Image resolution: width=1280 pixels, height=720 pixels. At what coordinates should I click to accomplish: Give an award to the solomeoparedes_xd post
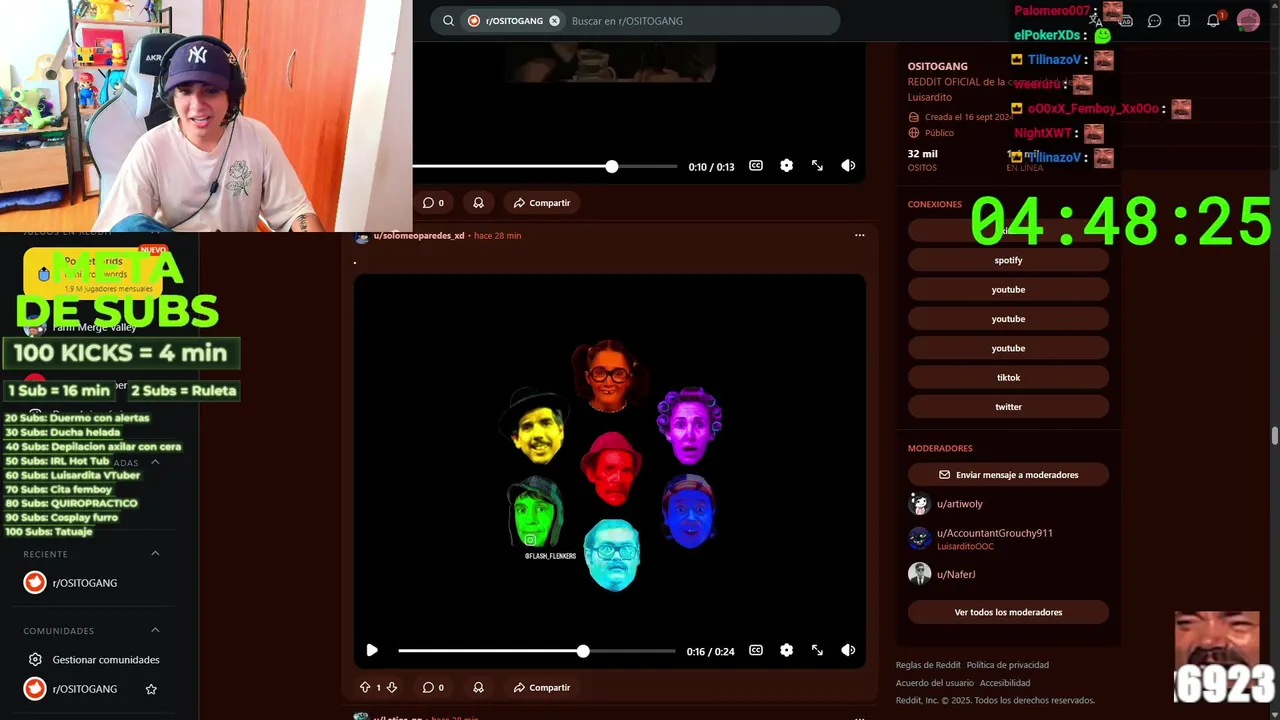pyautogui.click(x=478, y=688)
